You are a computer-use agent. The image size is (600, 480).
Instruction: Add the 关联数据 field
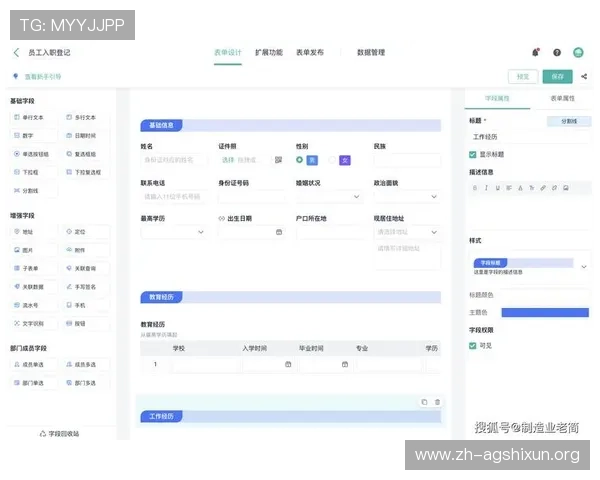pos(33,287)
